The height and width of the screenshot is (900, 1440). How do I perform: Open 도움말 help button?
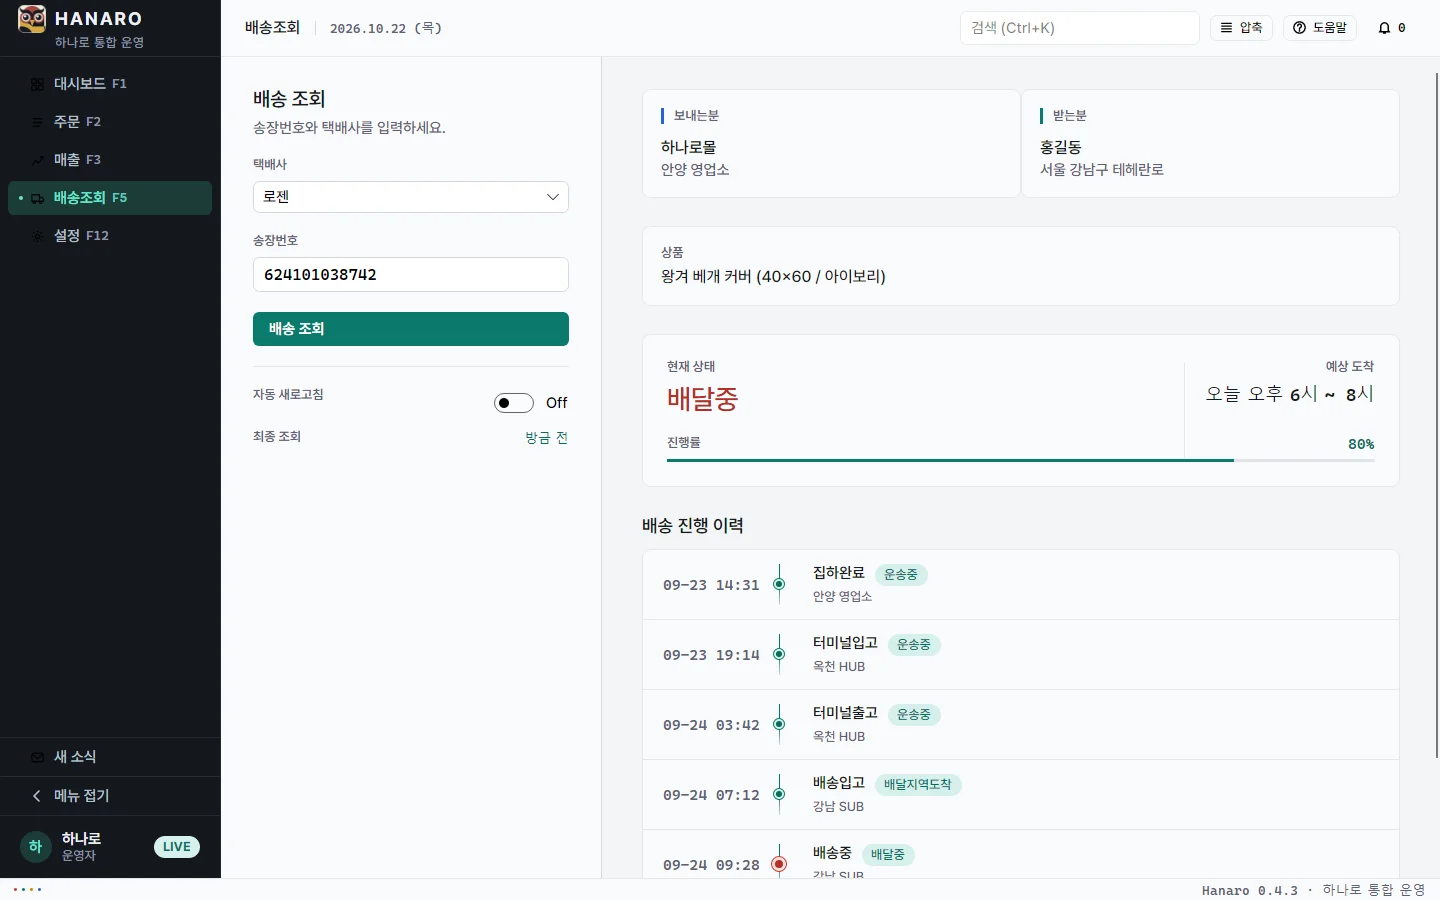tap(1320, 28)
